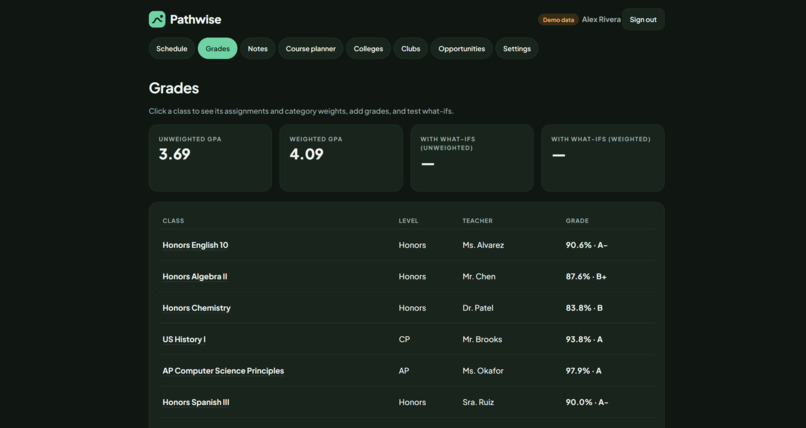Click the With What-Ifs (Weighted) card
Image resolution: width=806 pixels, height=428 pixels.
603,158
